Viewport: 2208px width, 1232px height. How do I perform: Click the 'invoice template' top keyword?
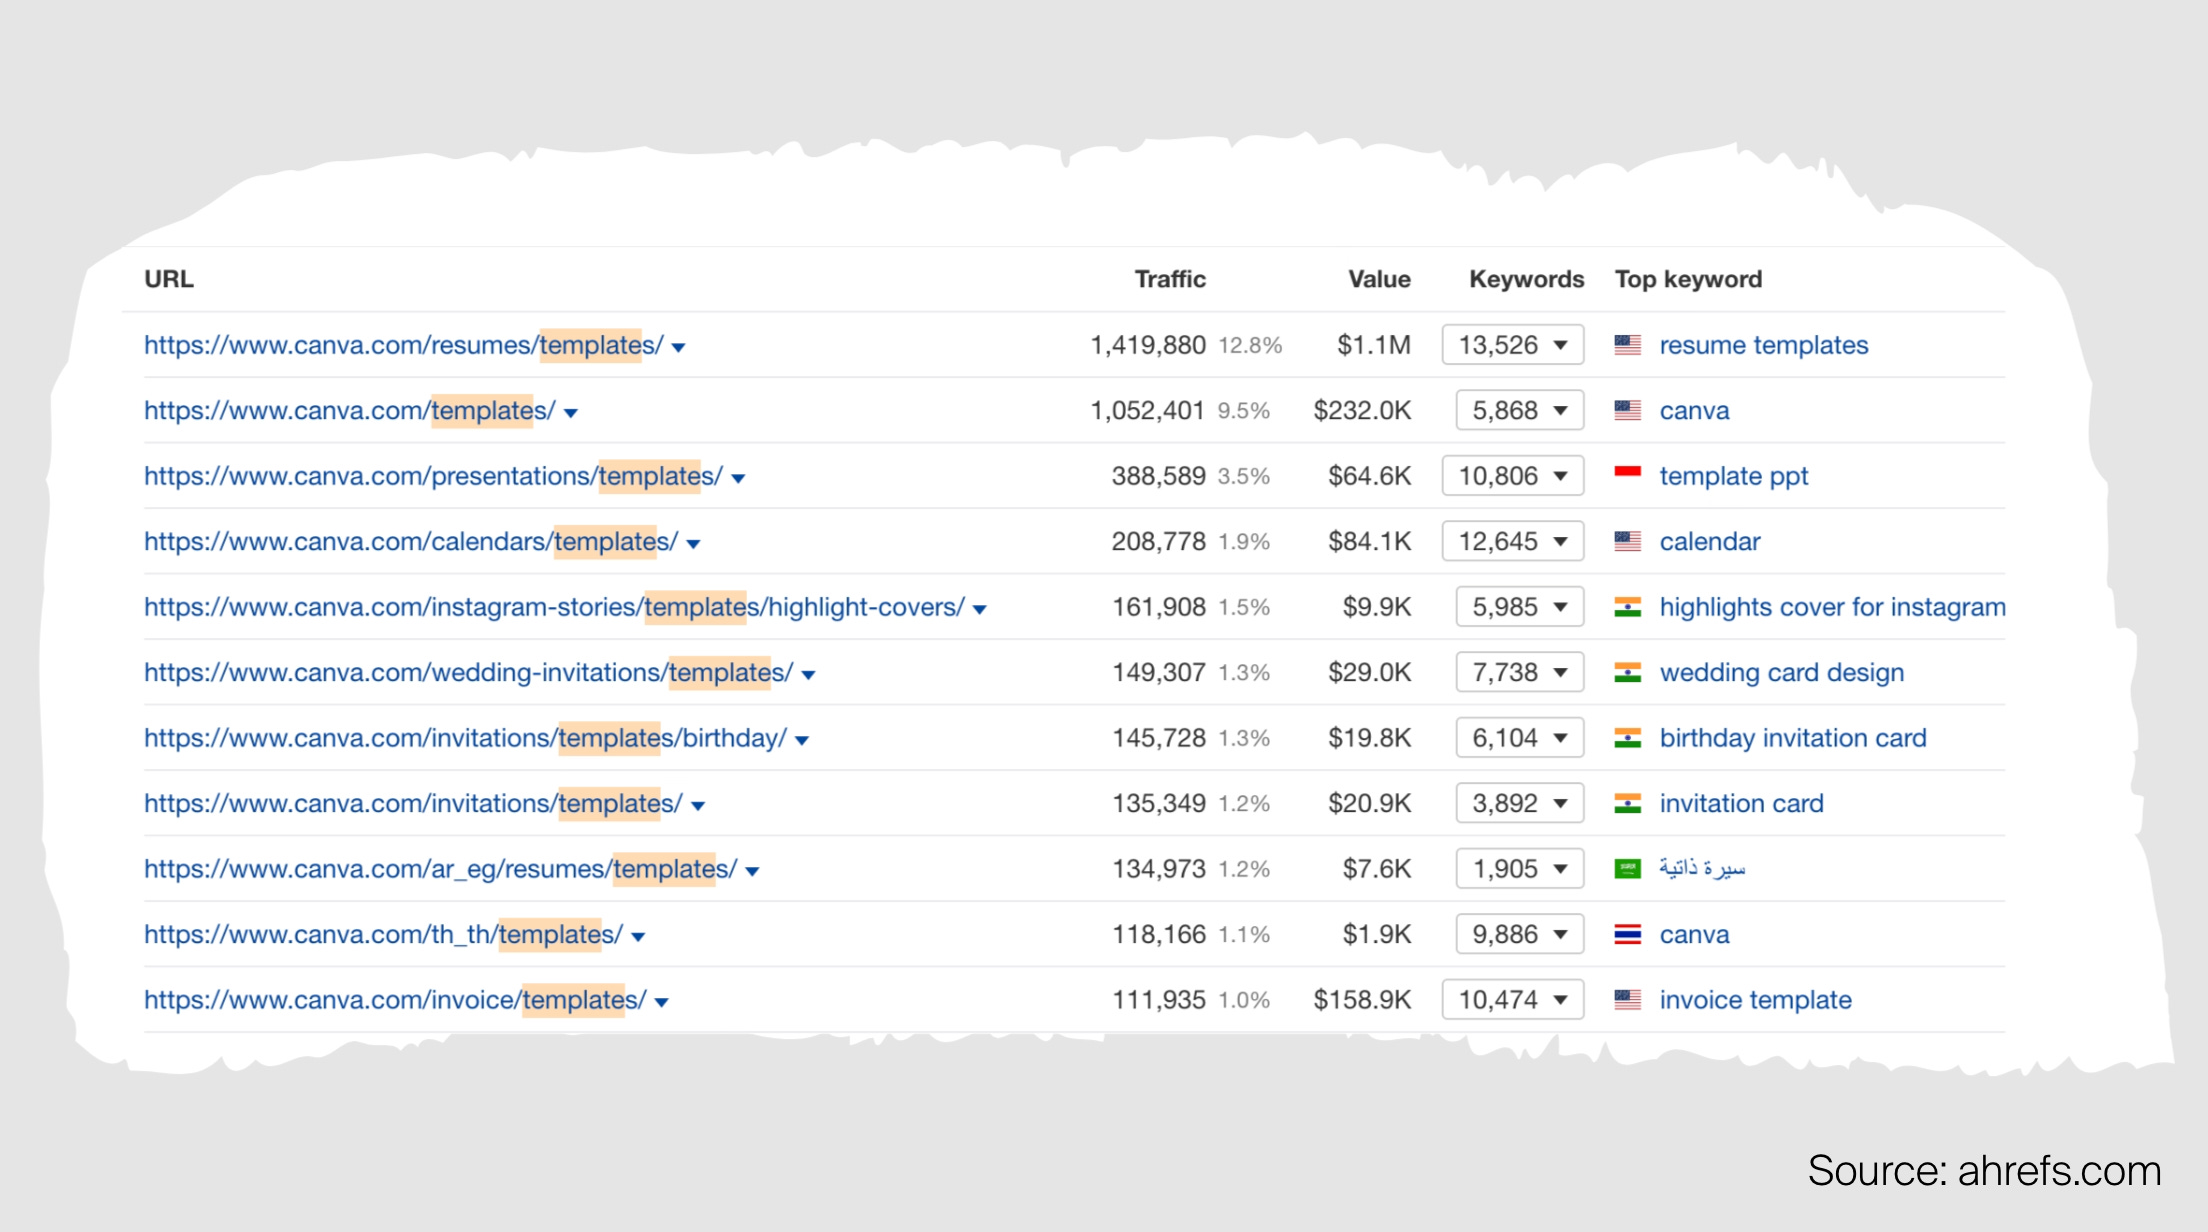[x=1755, y=1000]
